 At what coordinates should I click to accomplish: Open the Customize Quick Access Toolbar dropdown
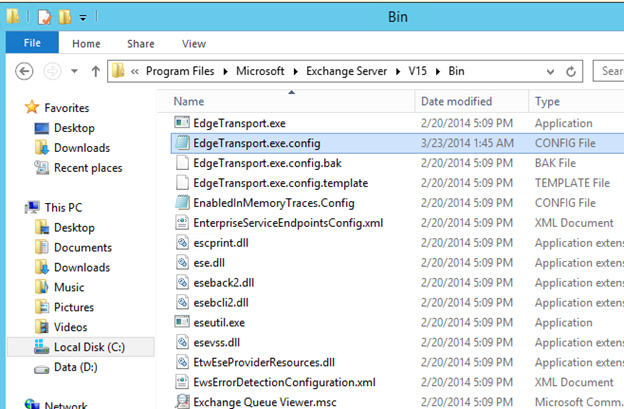pyautogui.click(x=82, y=18)
